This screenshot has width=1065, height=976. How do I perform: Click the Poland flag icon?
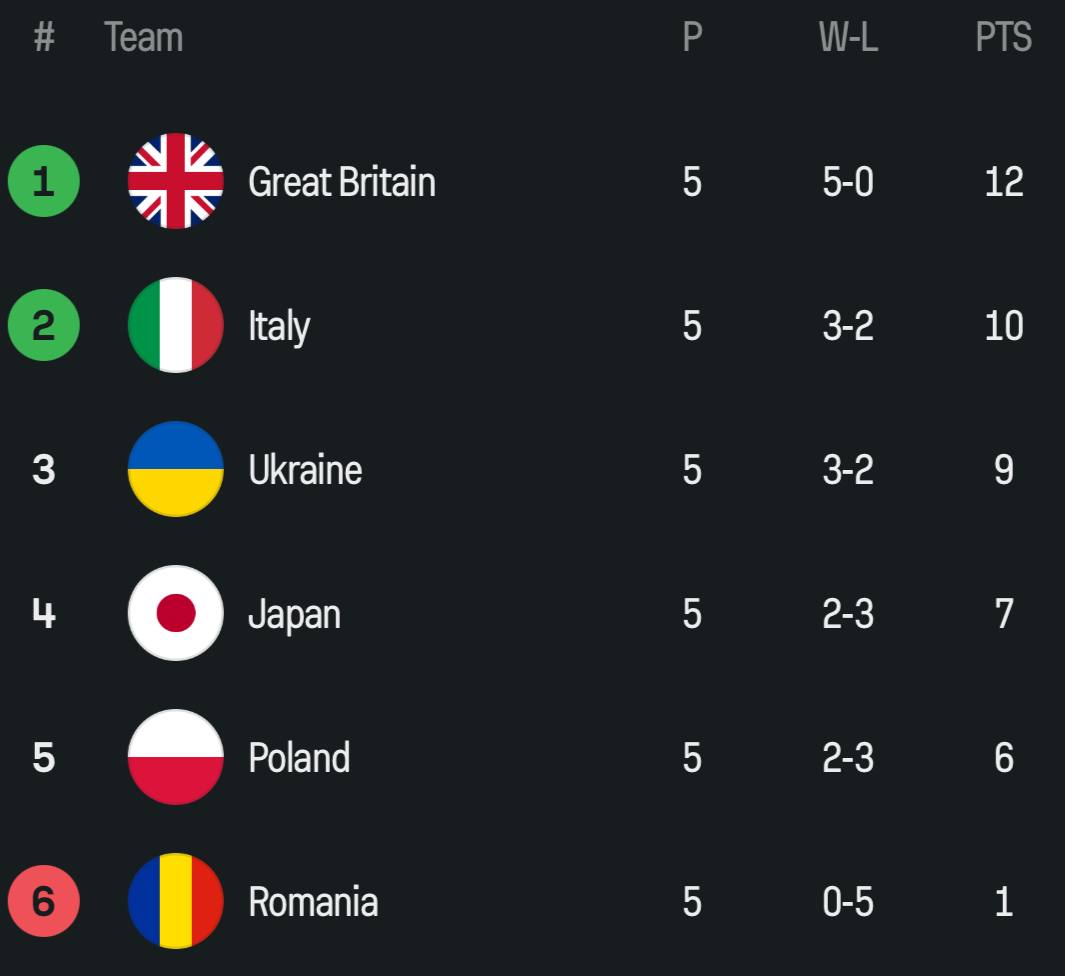pos(176,757)
